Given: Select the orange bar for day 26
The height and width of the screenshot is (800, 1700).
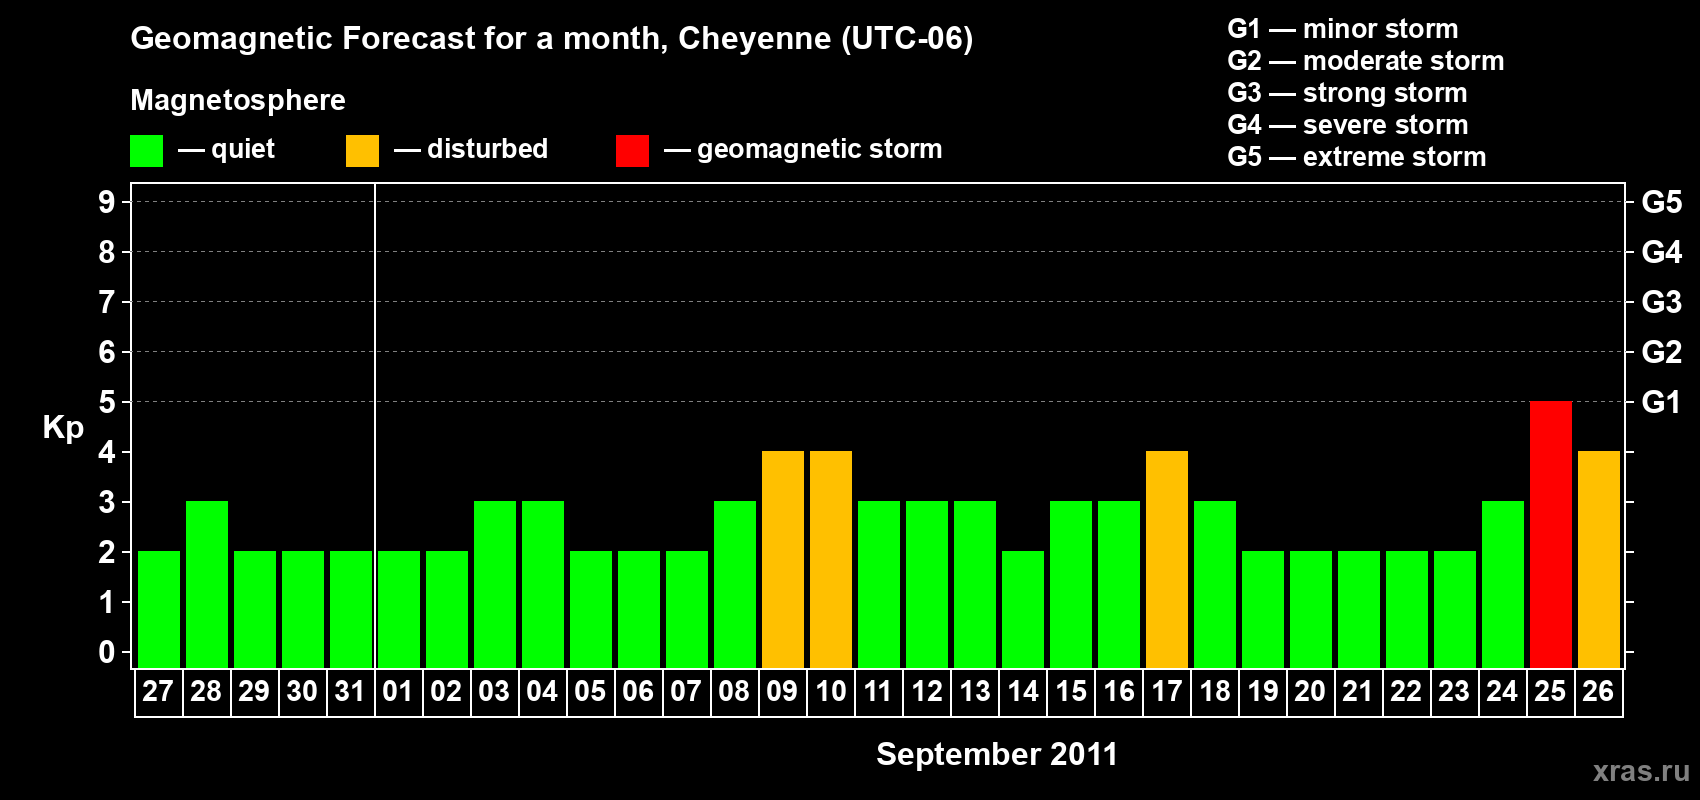Looking at the screenshot, I should click(1599, 560).
